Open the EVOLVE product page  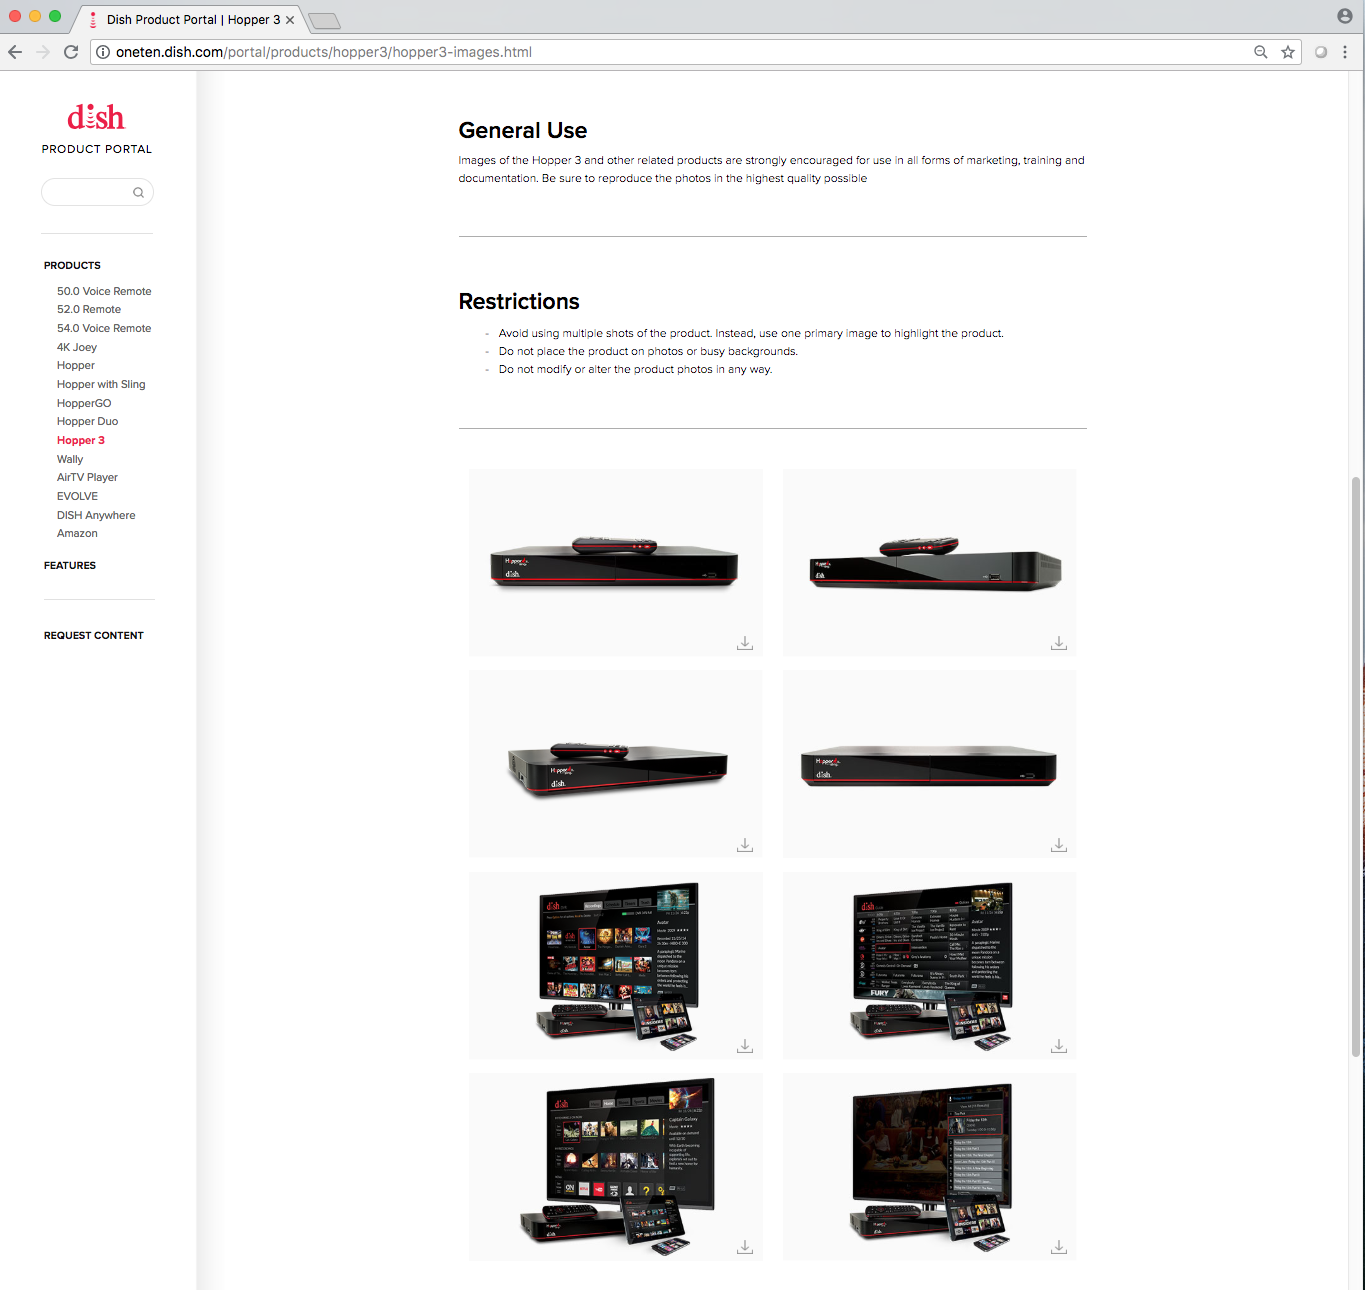tap(78, 496)
